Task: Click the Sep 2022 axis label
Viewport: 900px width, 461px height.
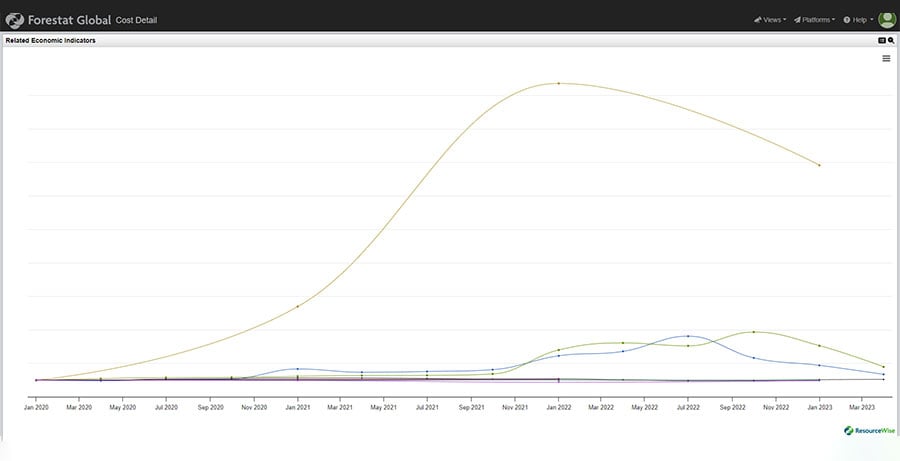Action: pyautogui.click(x=732, y=407)
